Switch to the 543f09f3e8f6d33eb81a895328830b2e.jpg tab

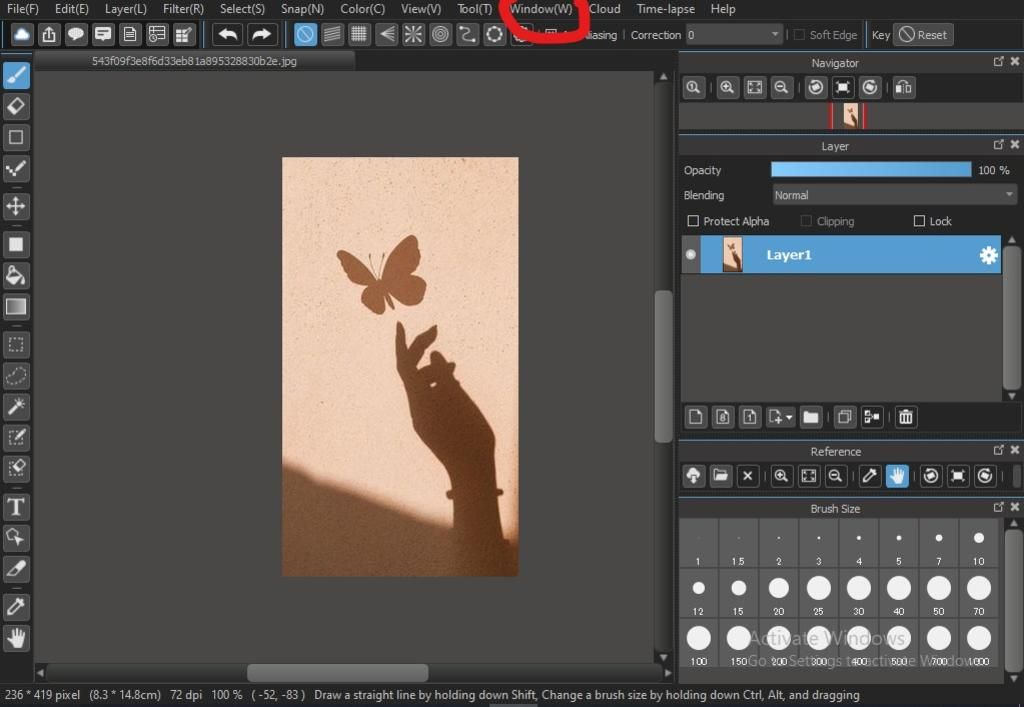click(194, 61)
